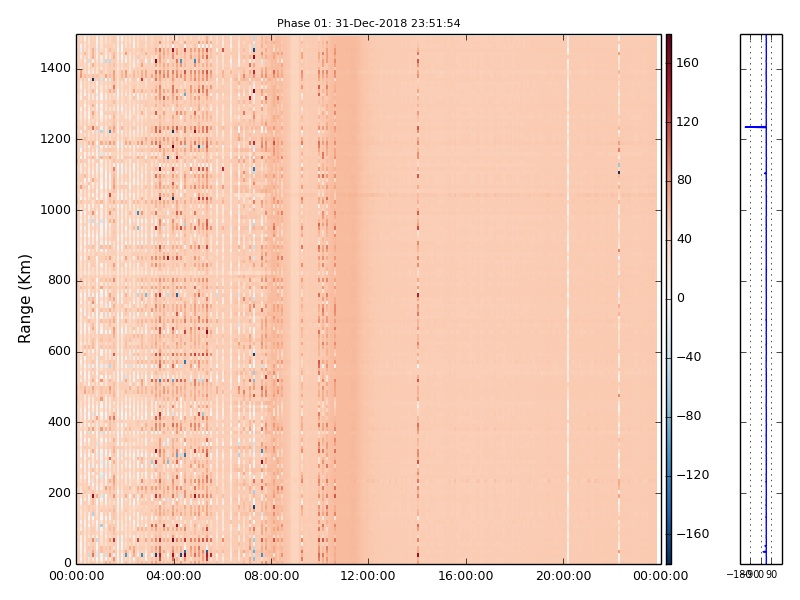
Task: Click the 160 colorbar label
Action: tap(687, 63)
